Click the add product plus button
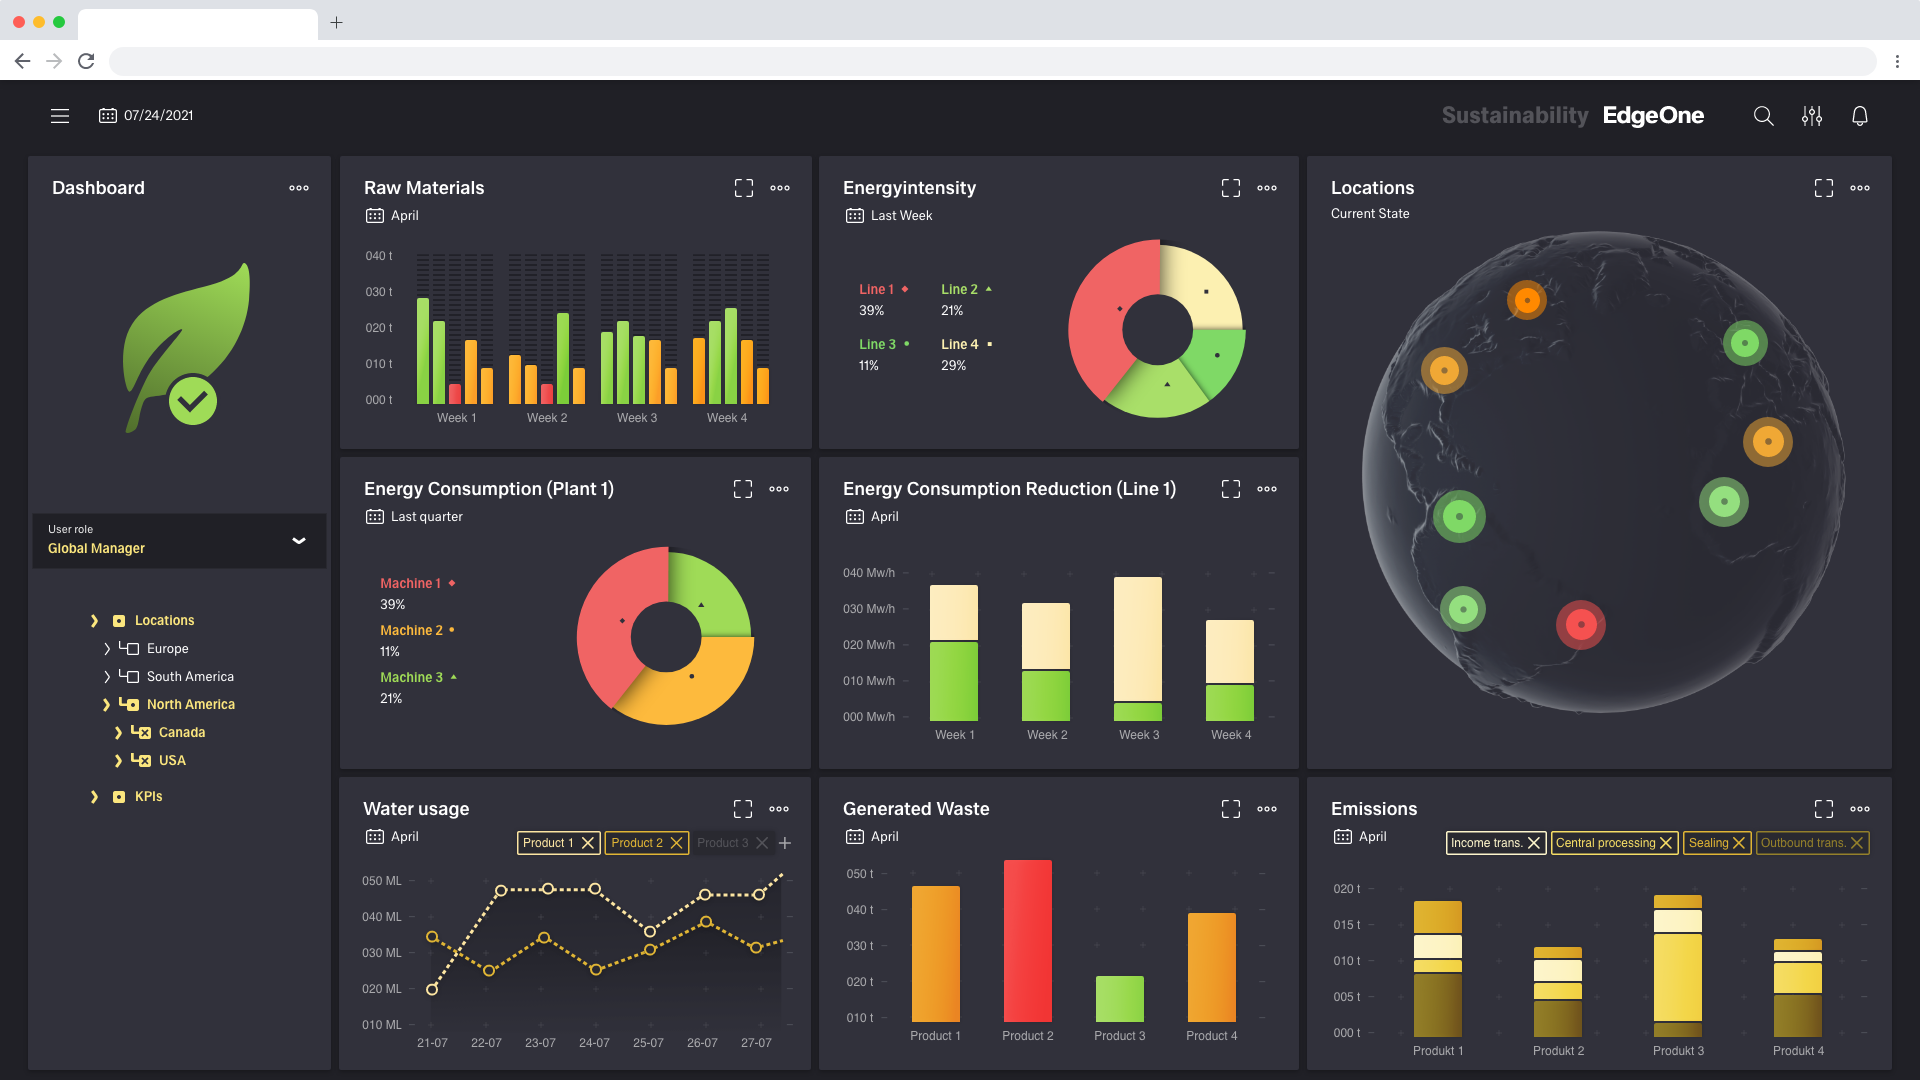Image resolution: width=1920 pixels, height=1080 pixels. [785, 843]
